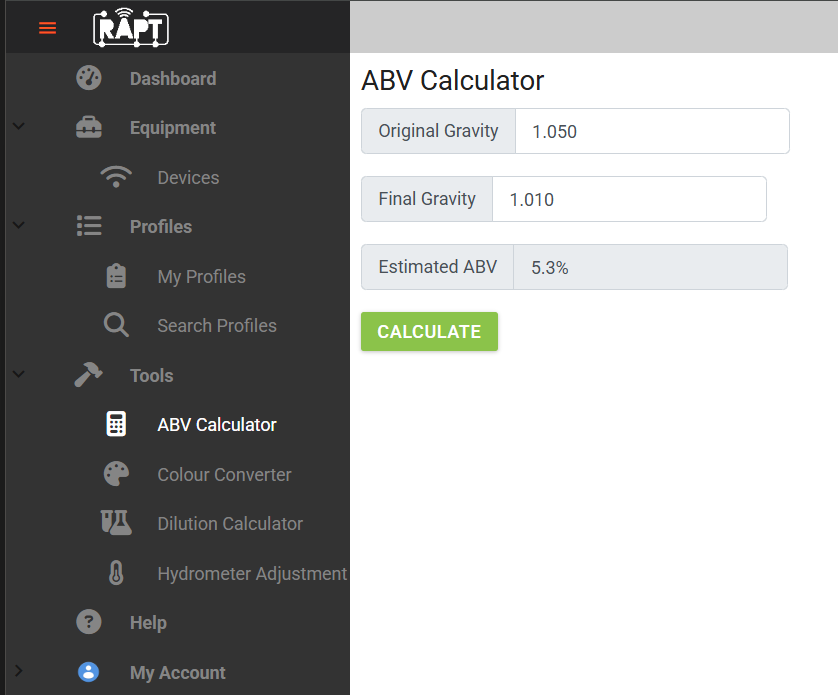Click the Search Profiles magnifier icon
This screenshot has width=838, height=695.
(116, 325)
